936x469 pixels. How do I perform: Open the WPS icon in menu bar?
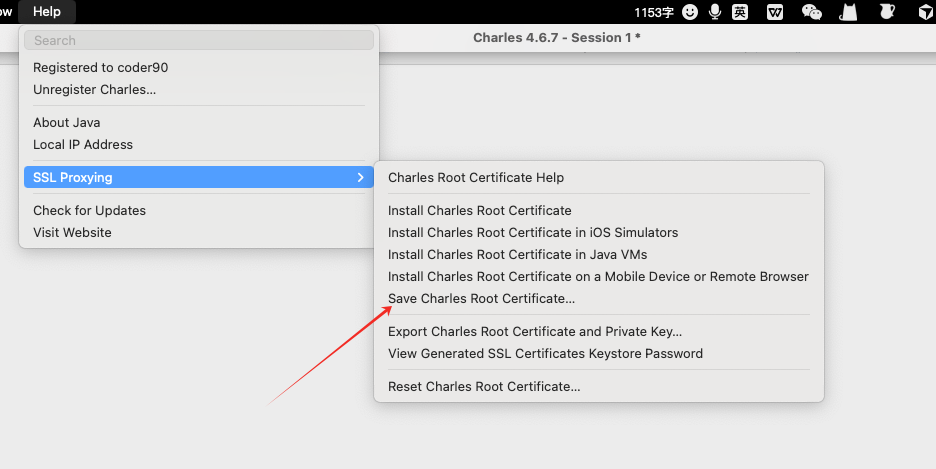click(775, 12)
